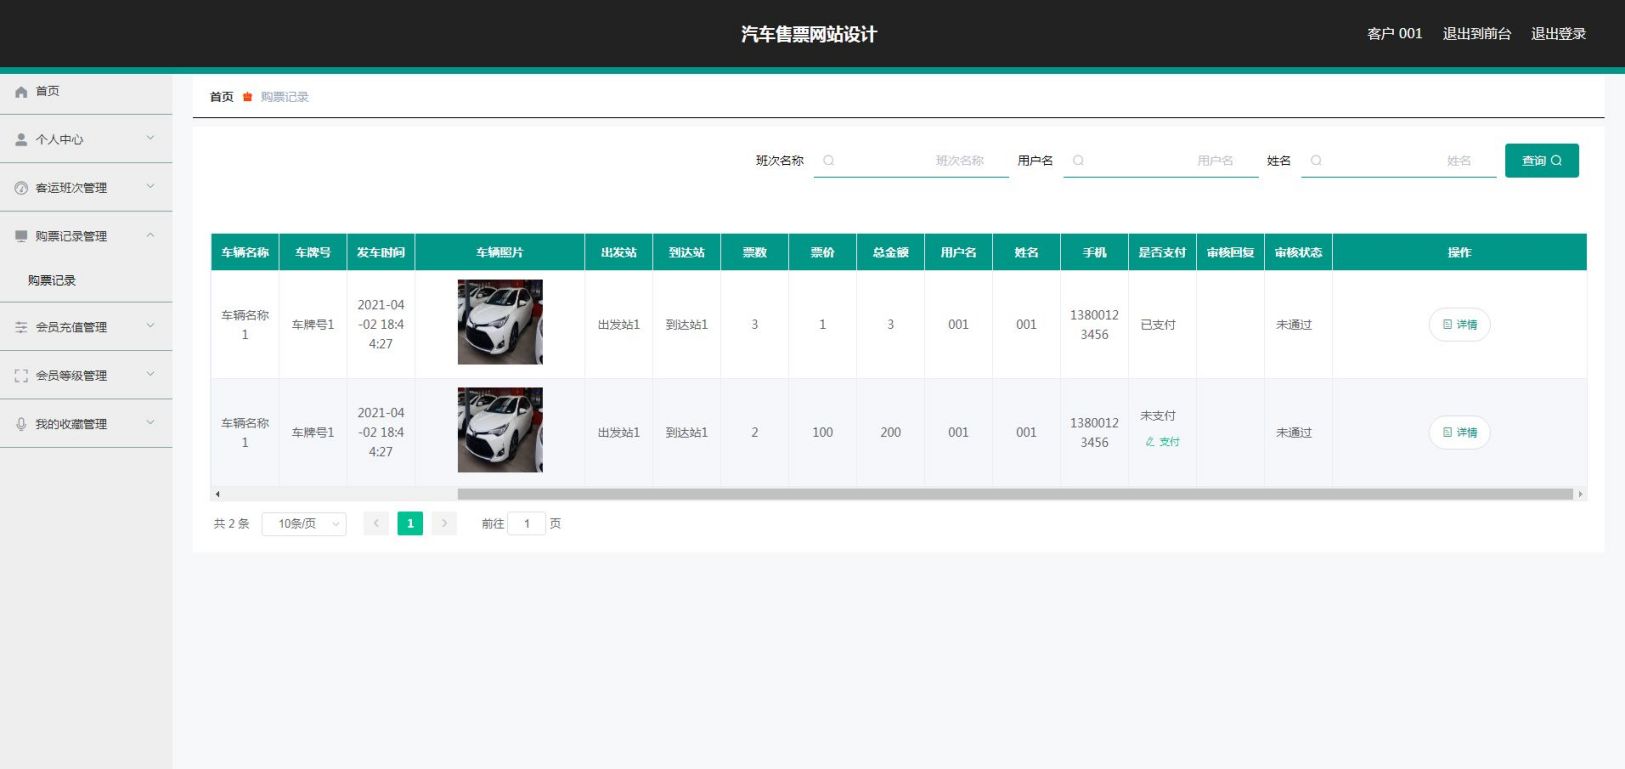Click 客户 001 in the header
The height and width of the screenshot is (769, 1625).
[x=1394, y=34]
